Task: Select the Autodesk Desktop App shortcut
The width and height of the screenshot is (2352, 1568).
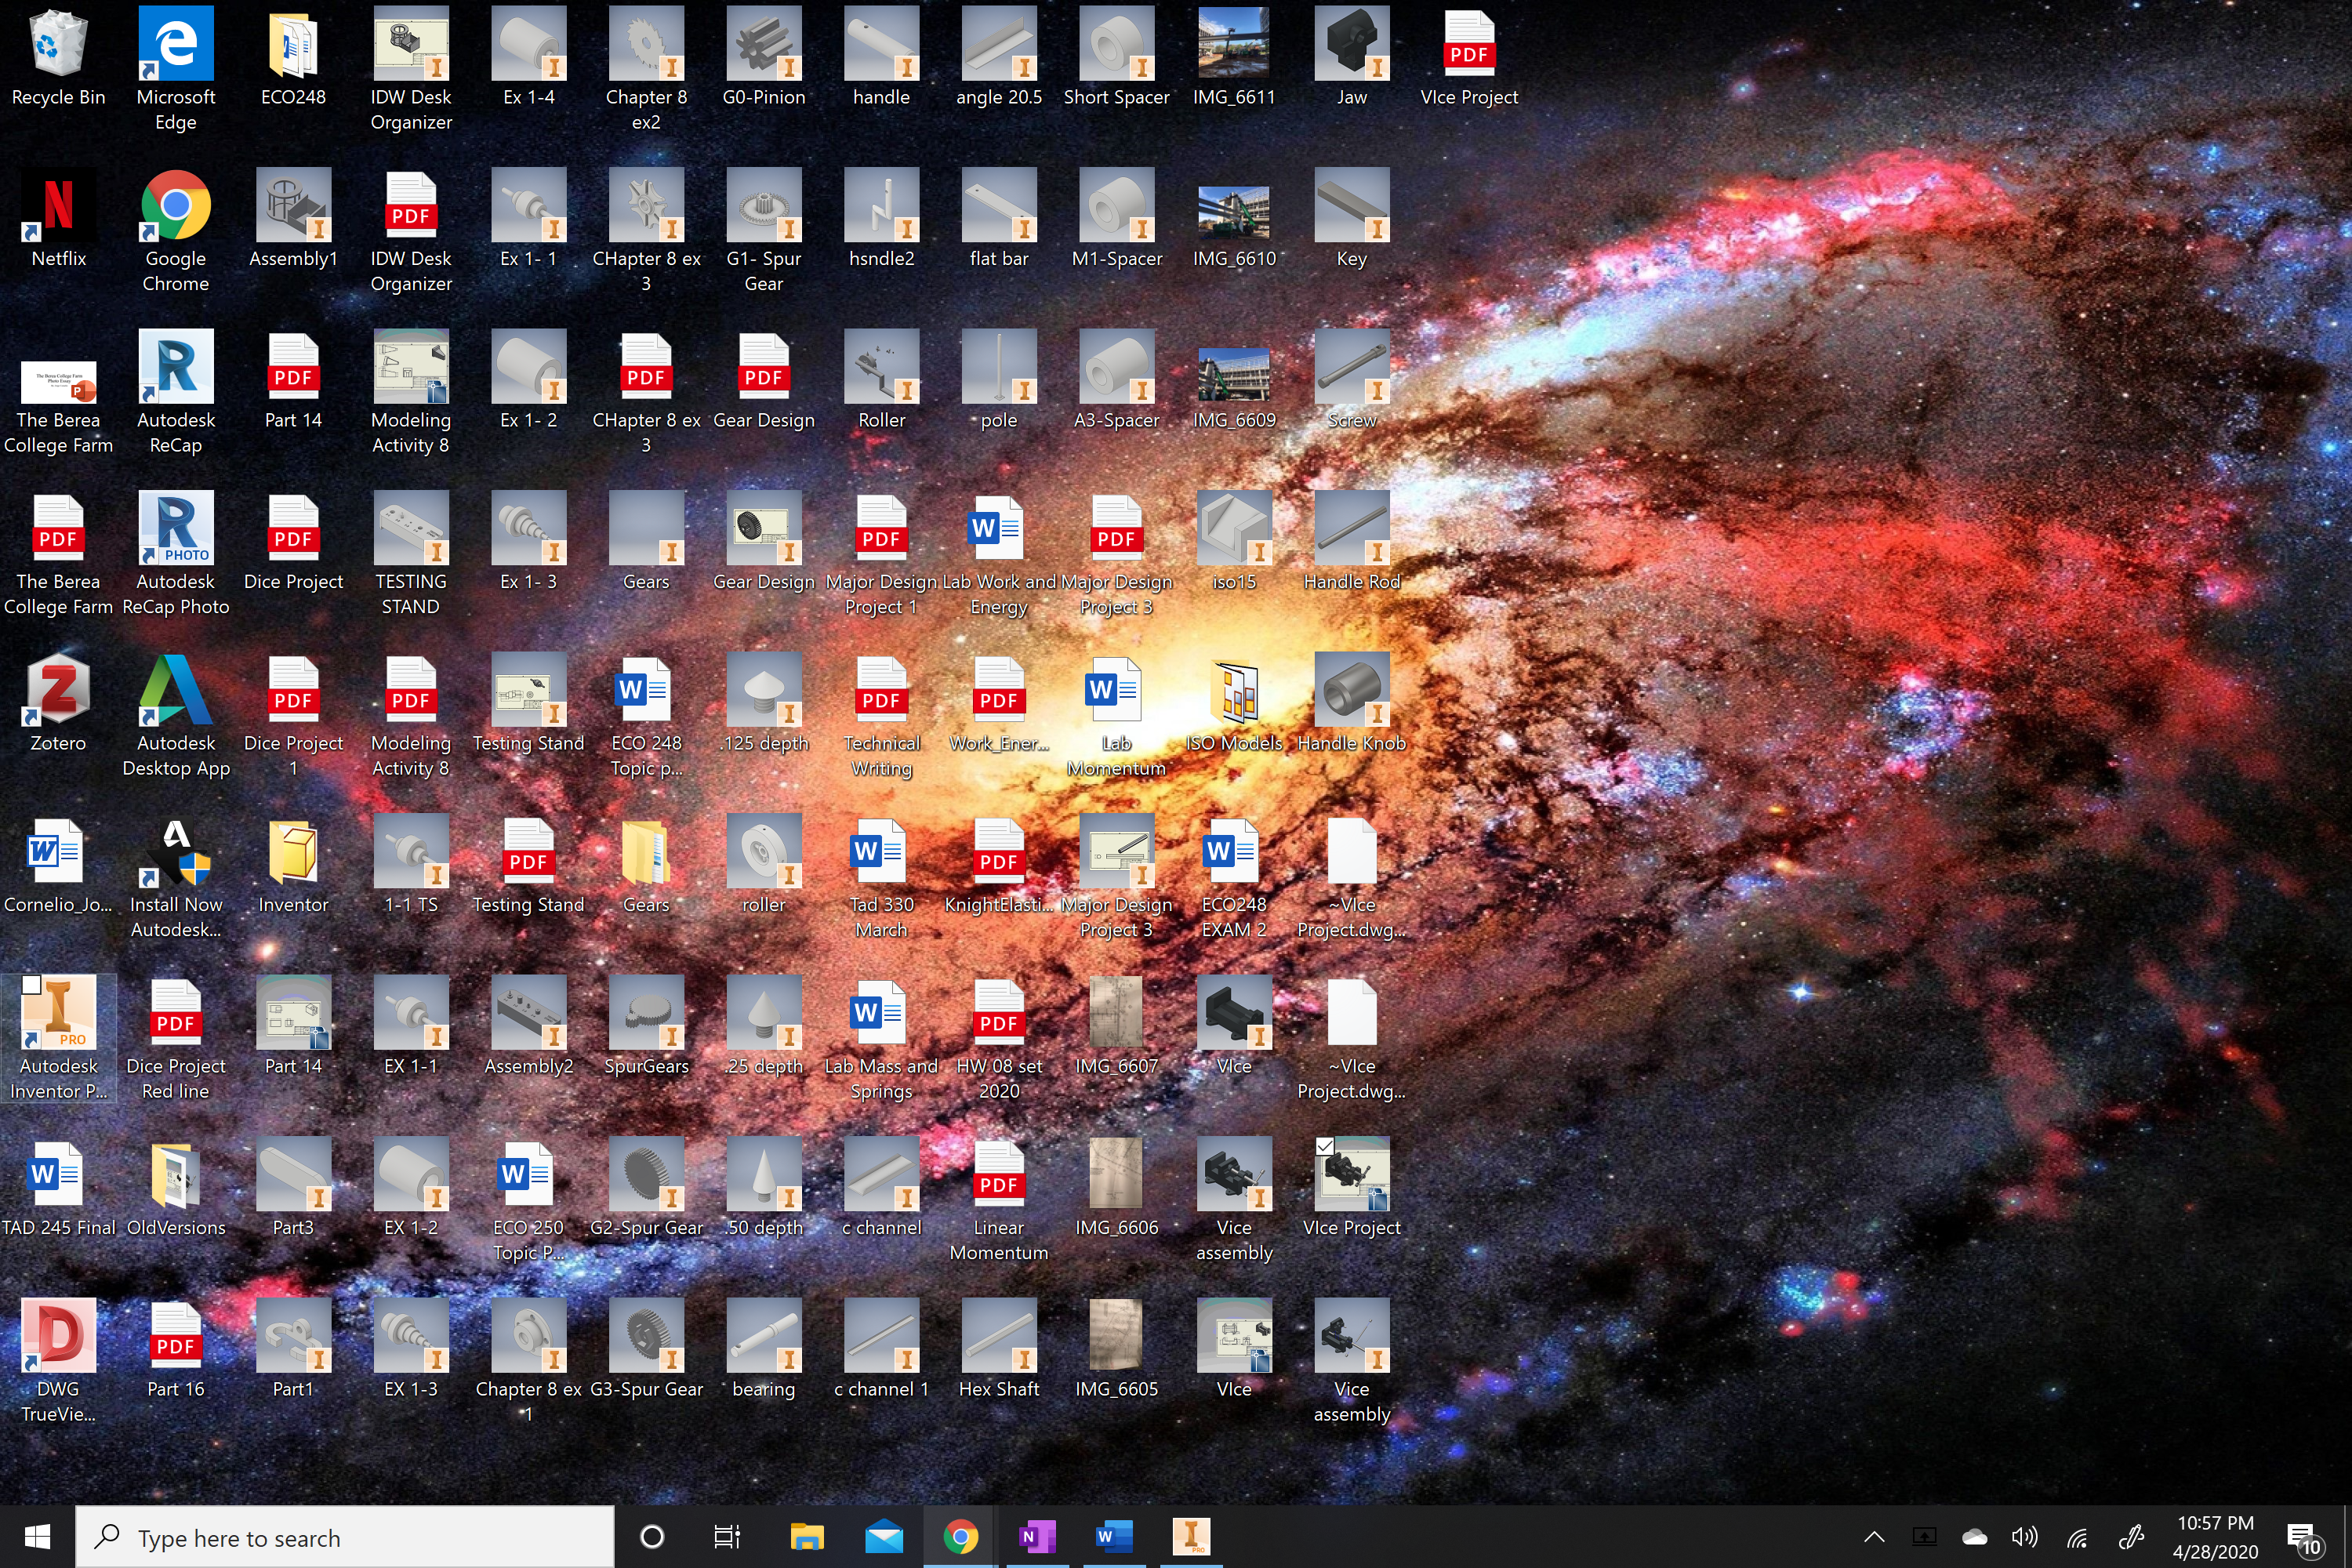Action: [x=176, y=715]
